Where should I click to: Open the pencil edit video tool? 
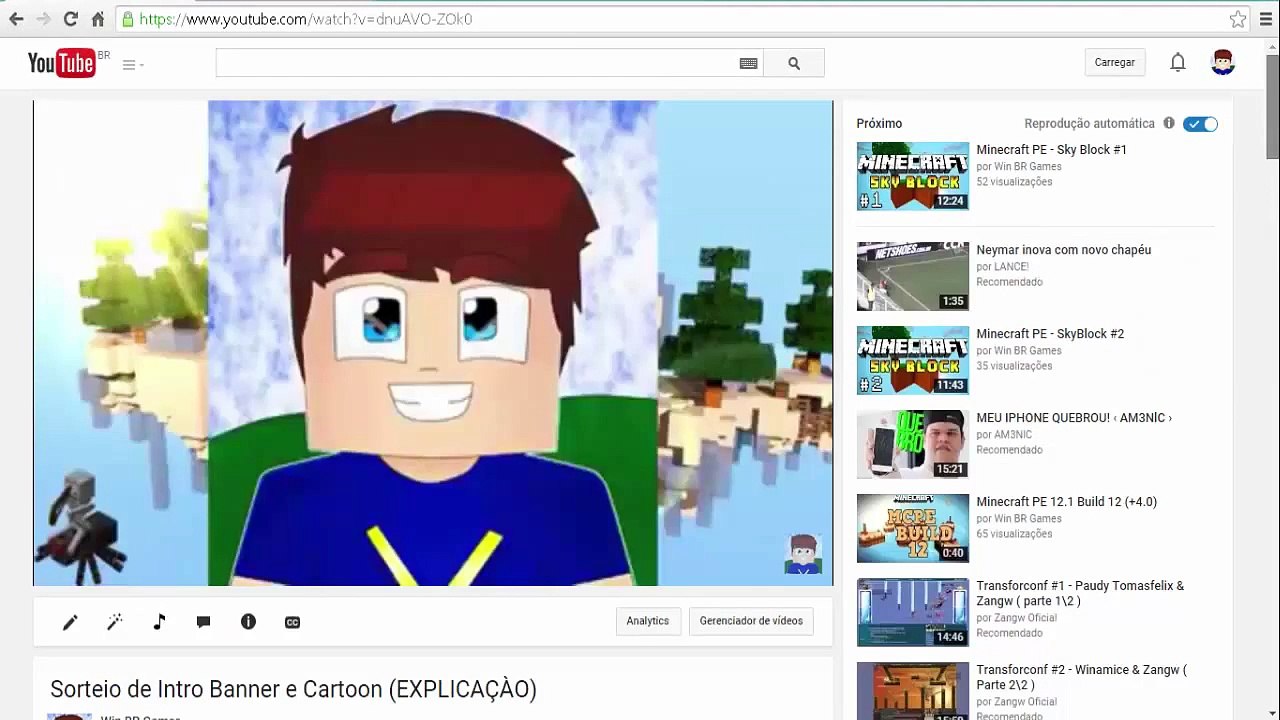coord(70,622)
